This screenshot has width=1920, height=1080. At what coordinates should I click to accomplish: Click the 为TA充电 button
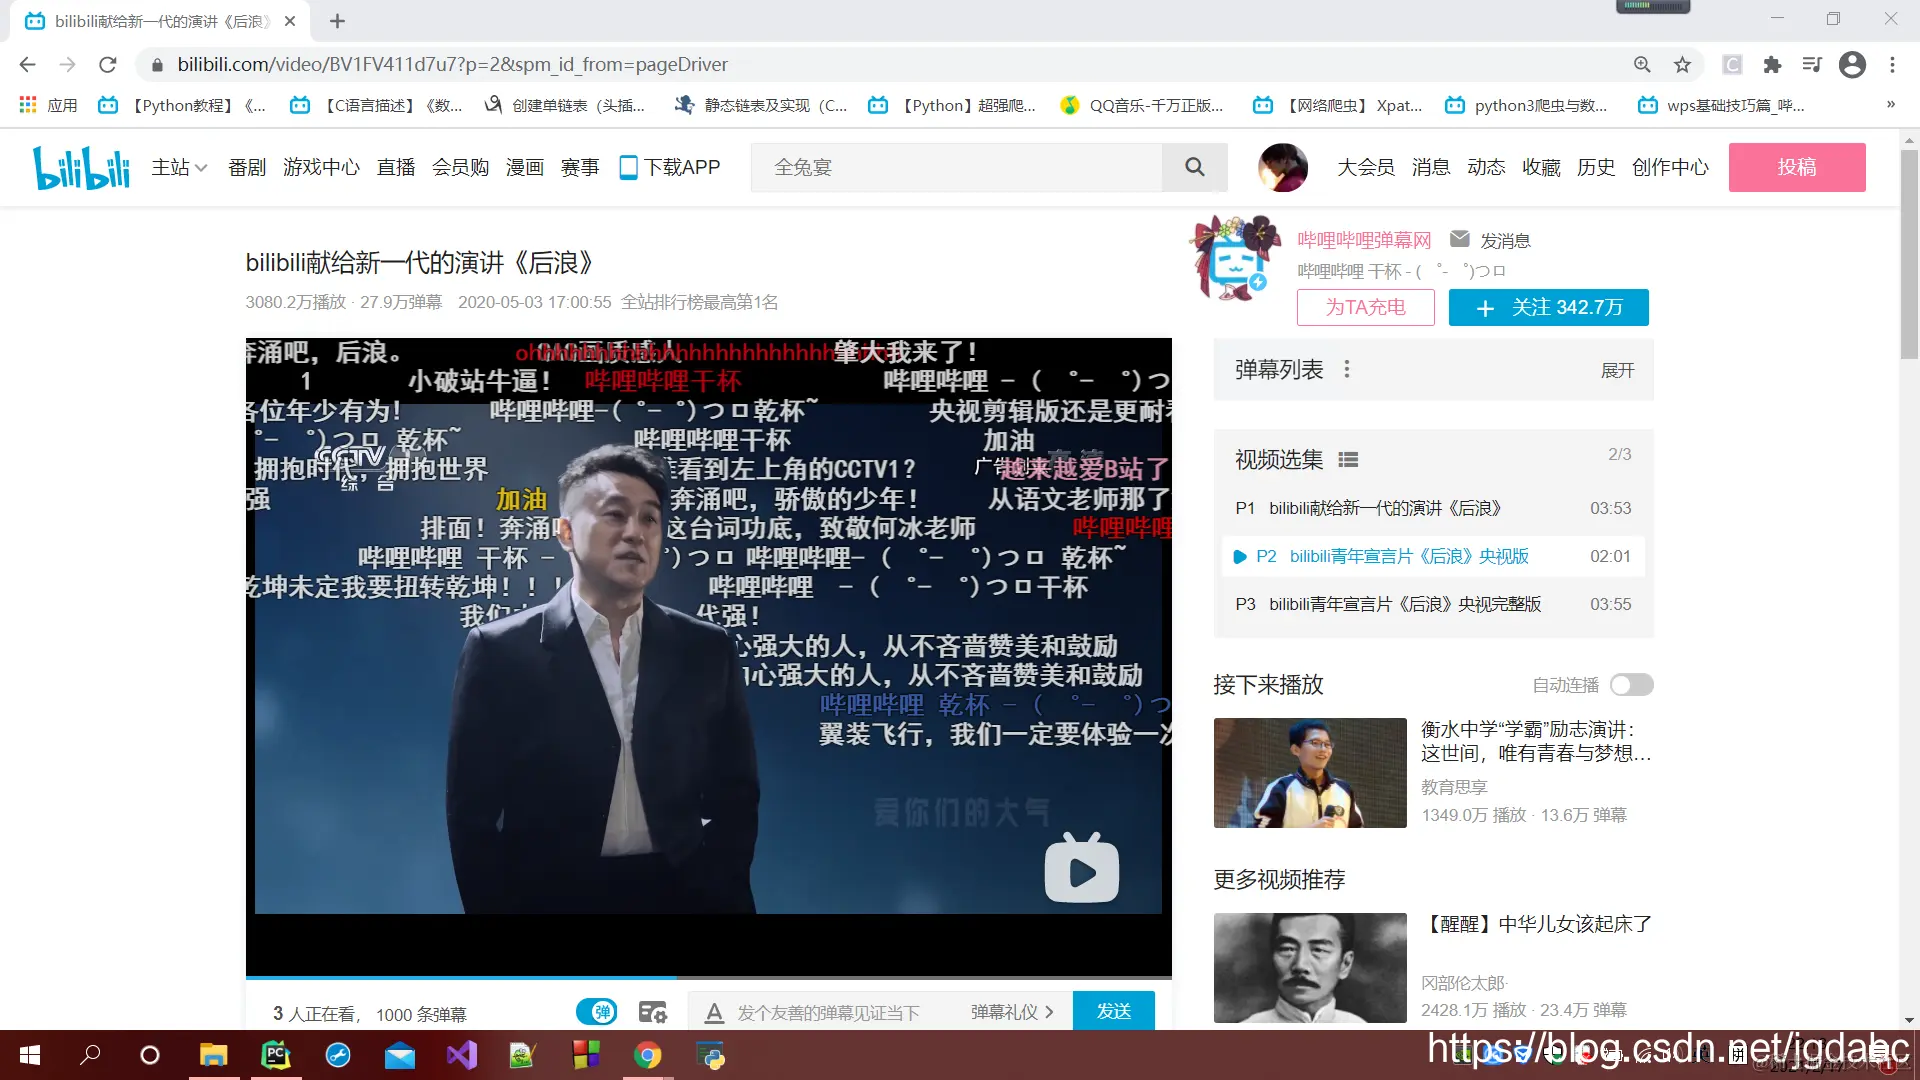[1365, 307]
